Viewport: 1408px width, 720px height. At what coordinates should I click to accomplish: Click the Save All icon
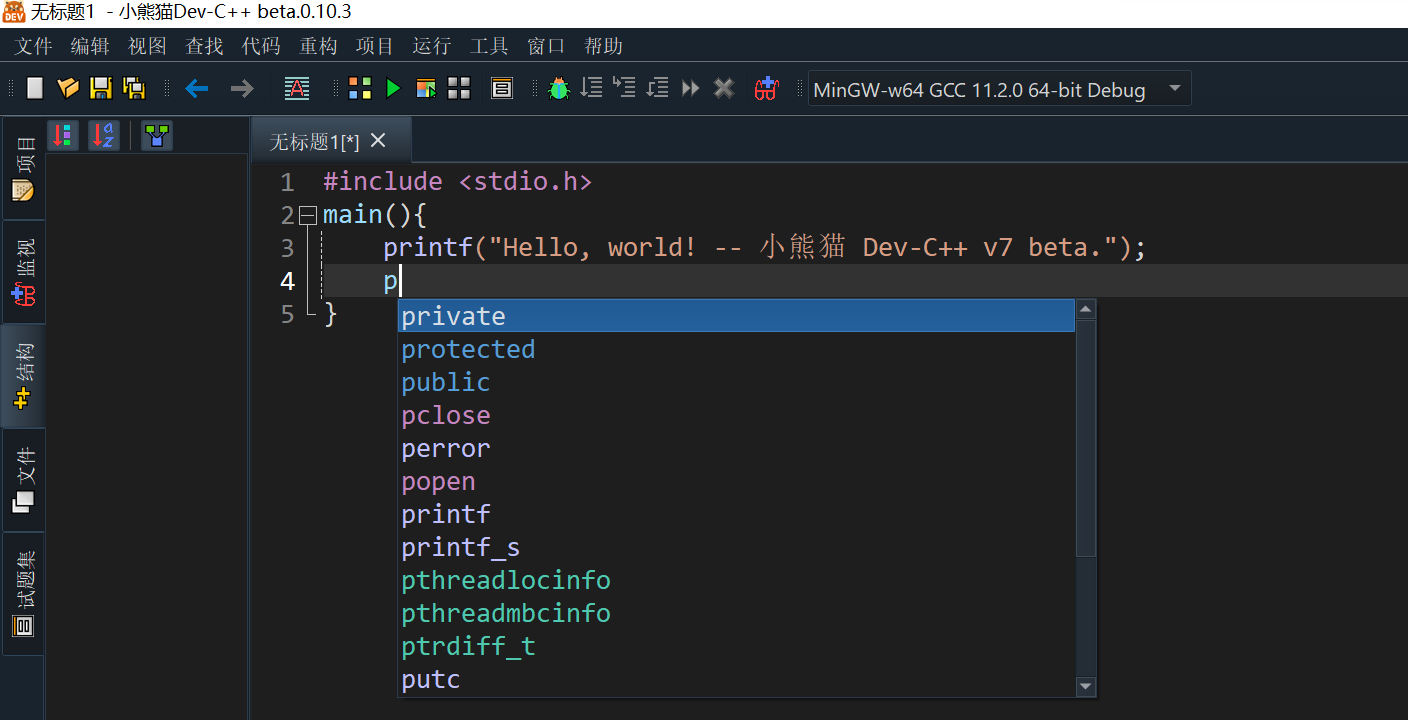point(134,89)
